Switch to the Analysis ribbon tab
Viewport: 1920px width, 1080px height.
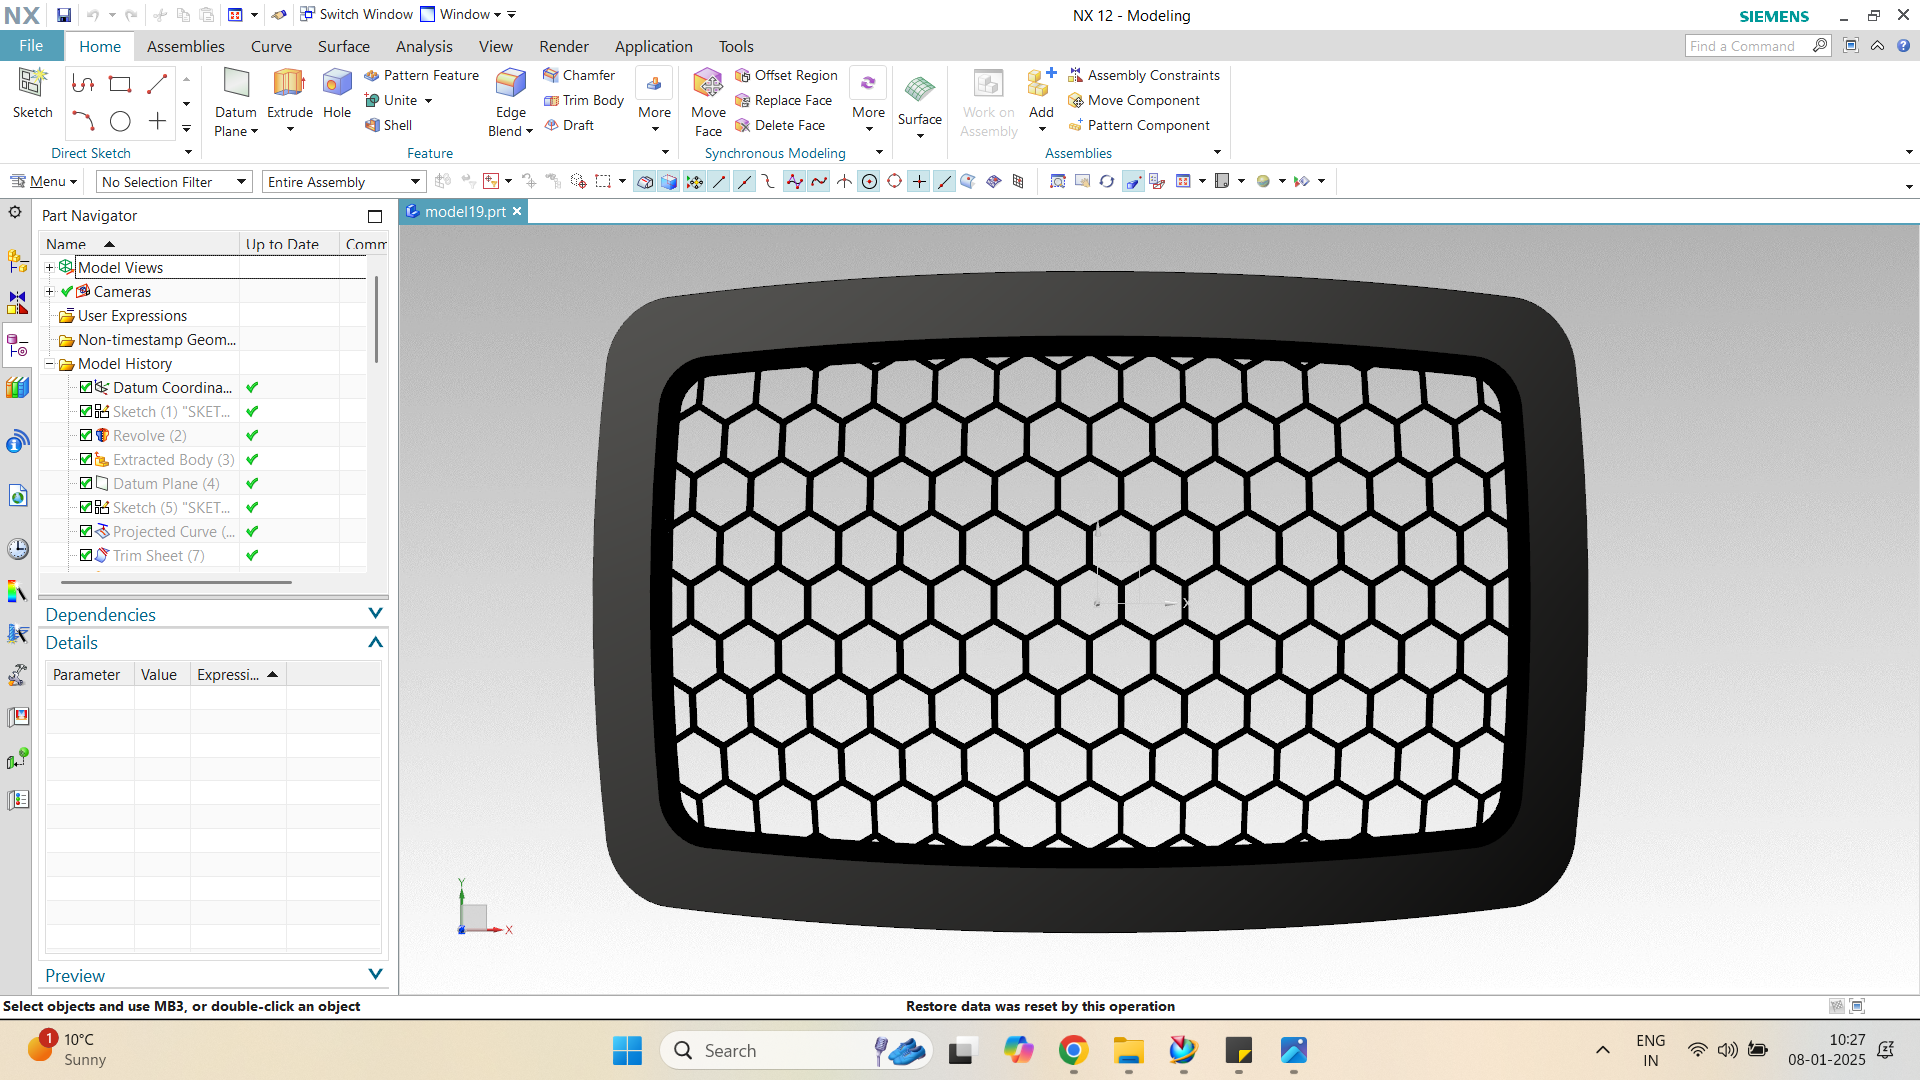point(424,46)
